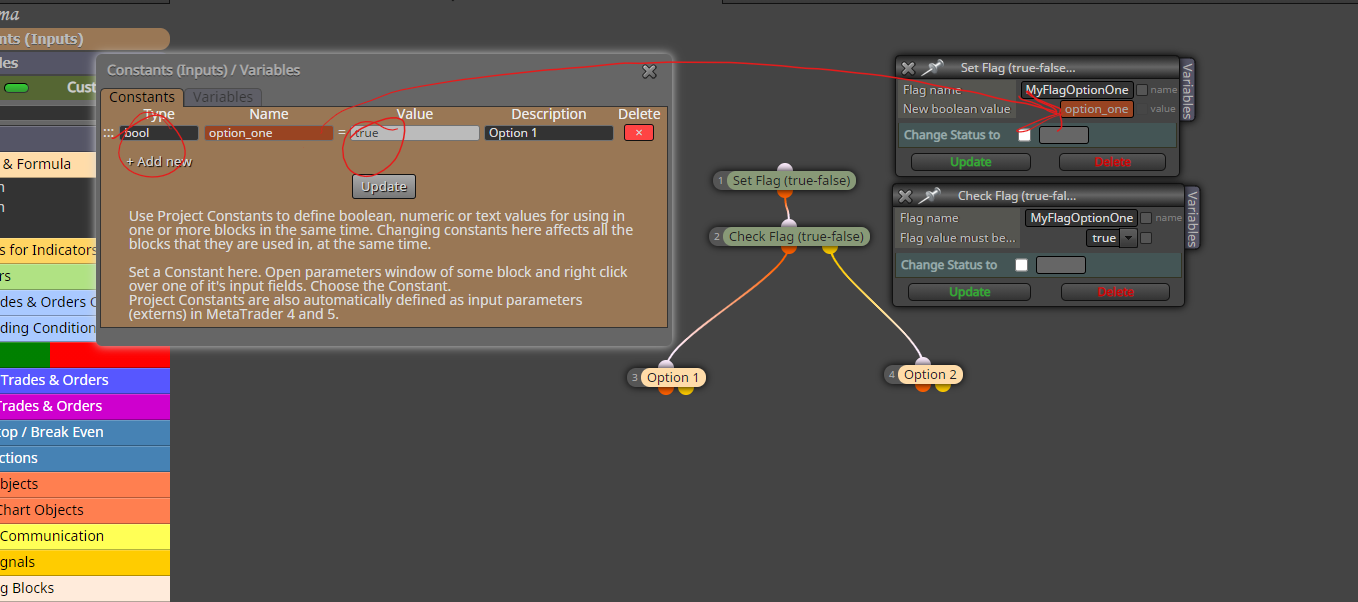Open the Variables side tab of Set Flag panel
Viewport: 1358px width, 602px height.
click(1187, 89)
